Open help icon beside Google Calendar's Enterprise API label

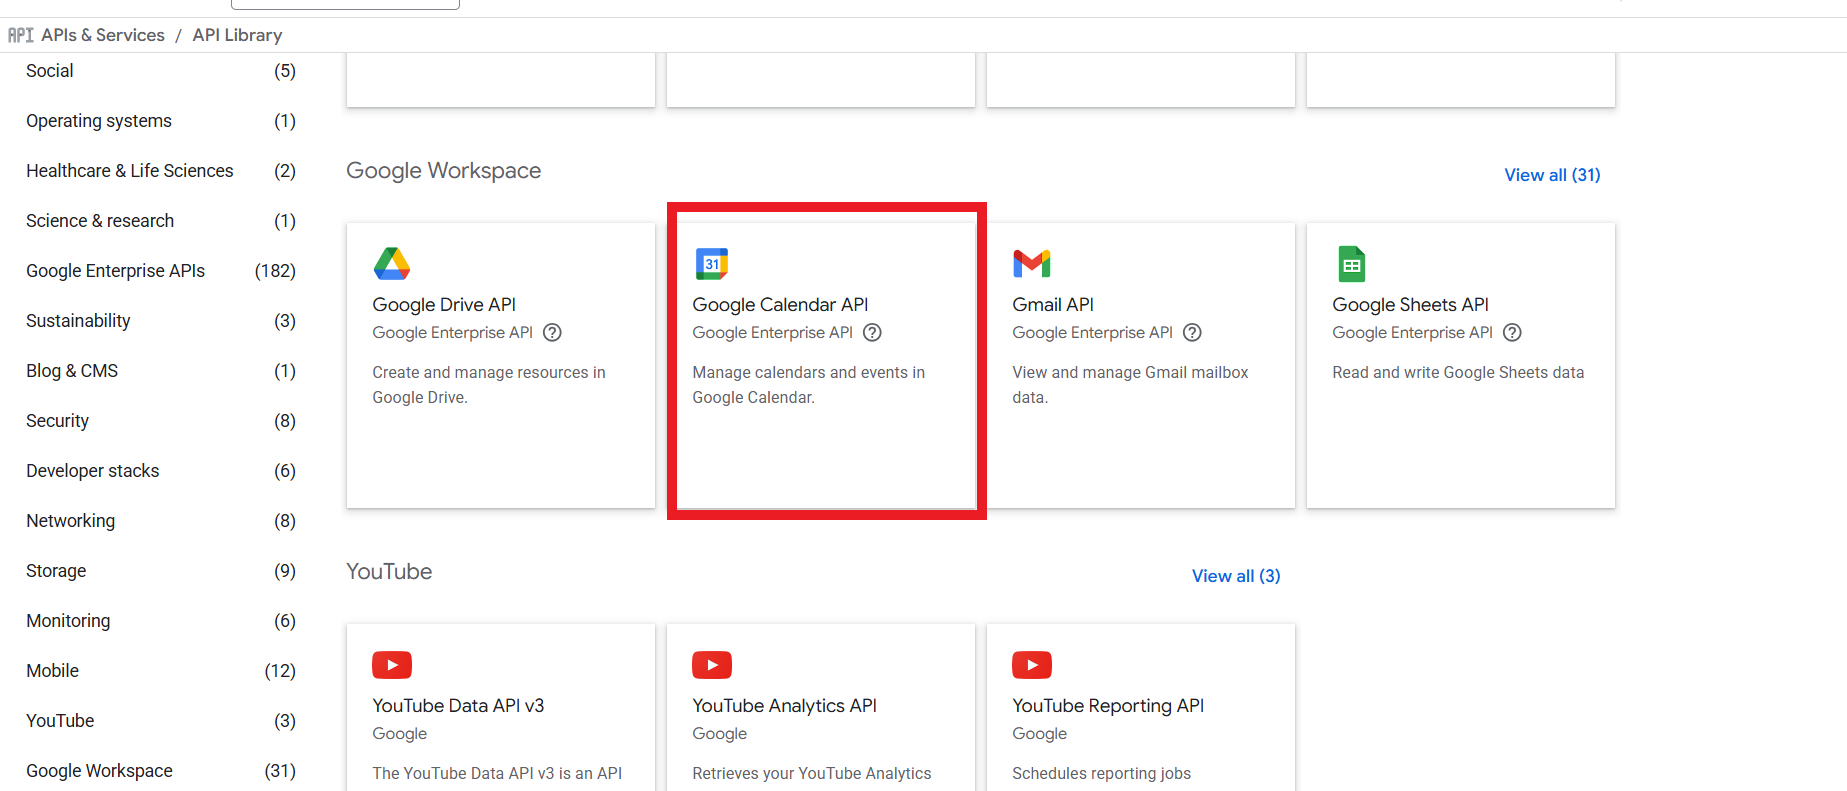pos(872,333)
